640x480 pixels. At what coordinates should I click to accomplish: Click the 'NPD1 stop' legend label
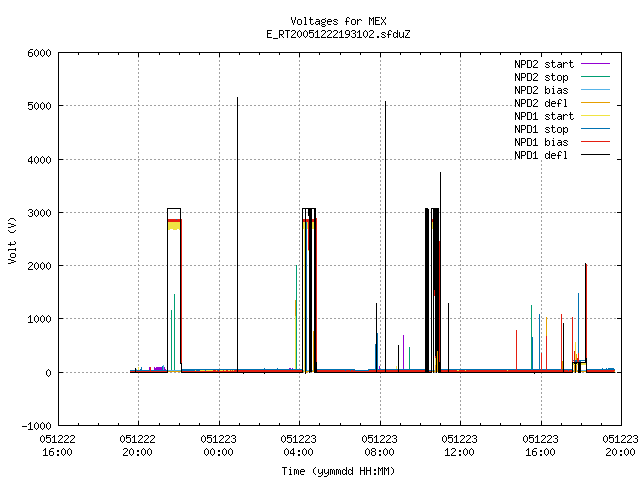click(x=541, y=129)
